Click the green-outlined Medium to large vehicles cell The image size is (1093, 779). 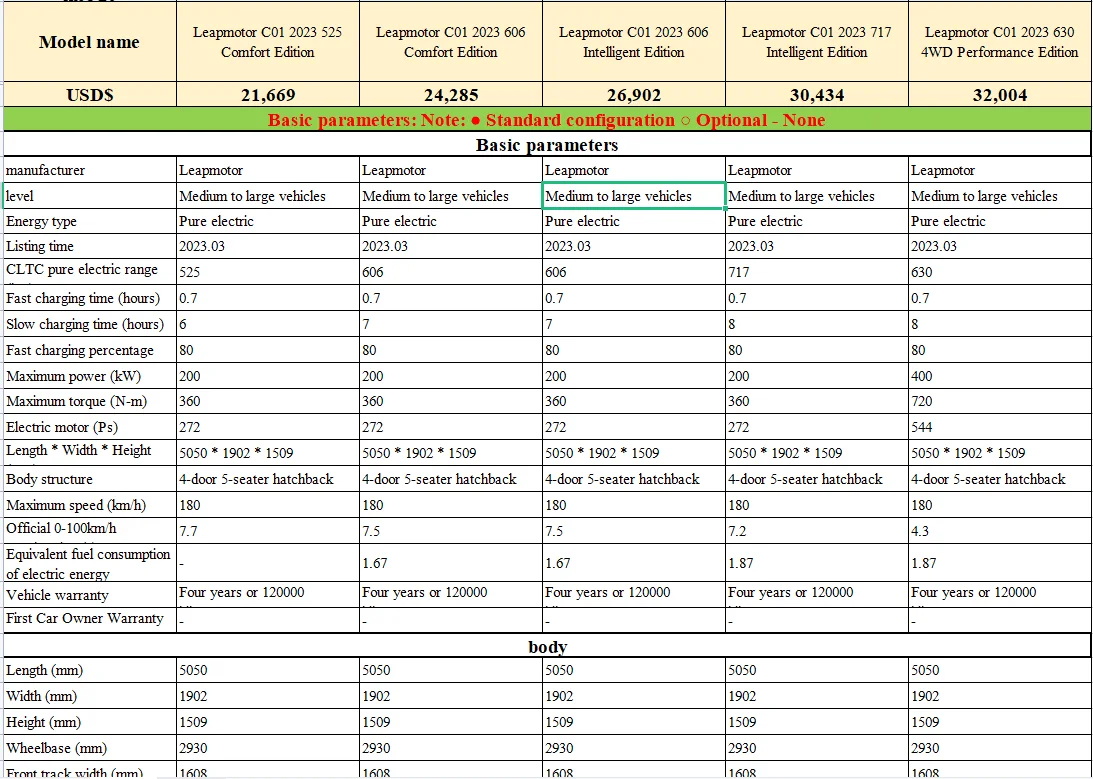pos(634,196)
